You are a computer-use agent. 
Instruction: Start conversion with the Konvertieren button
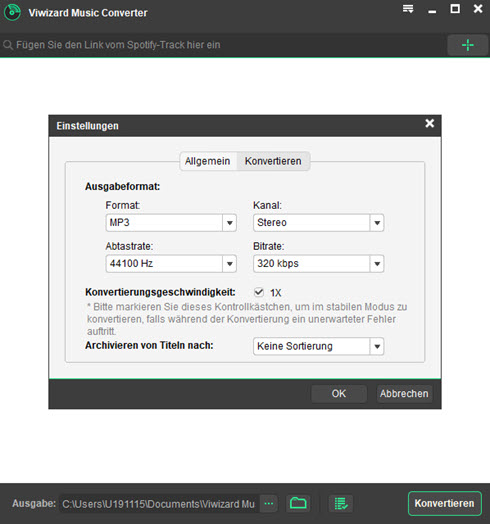pos(445,503)
